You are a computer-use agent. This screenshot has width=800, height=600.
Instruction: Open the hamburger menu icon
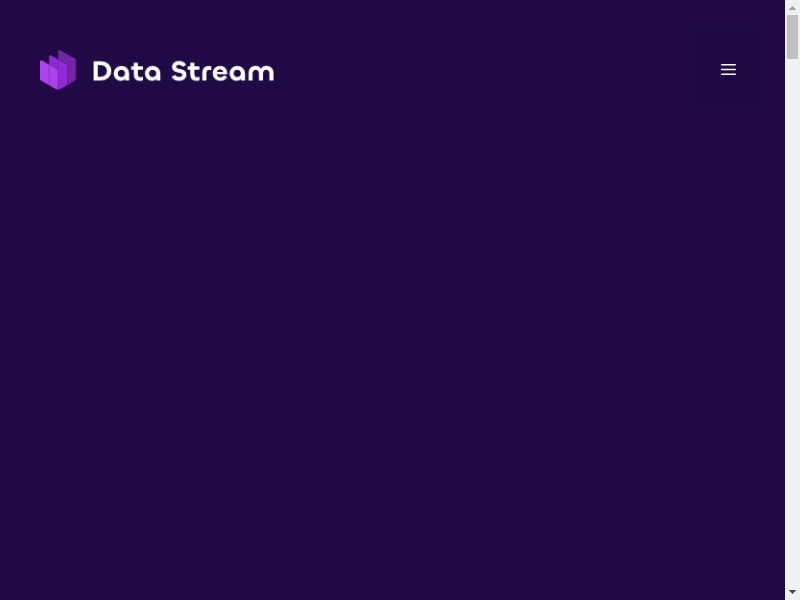[728, 70]
